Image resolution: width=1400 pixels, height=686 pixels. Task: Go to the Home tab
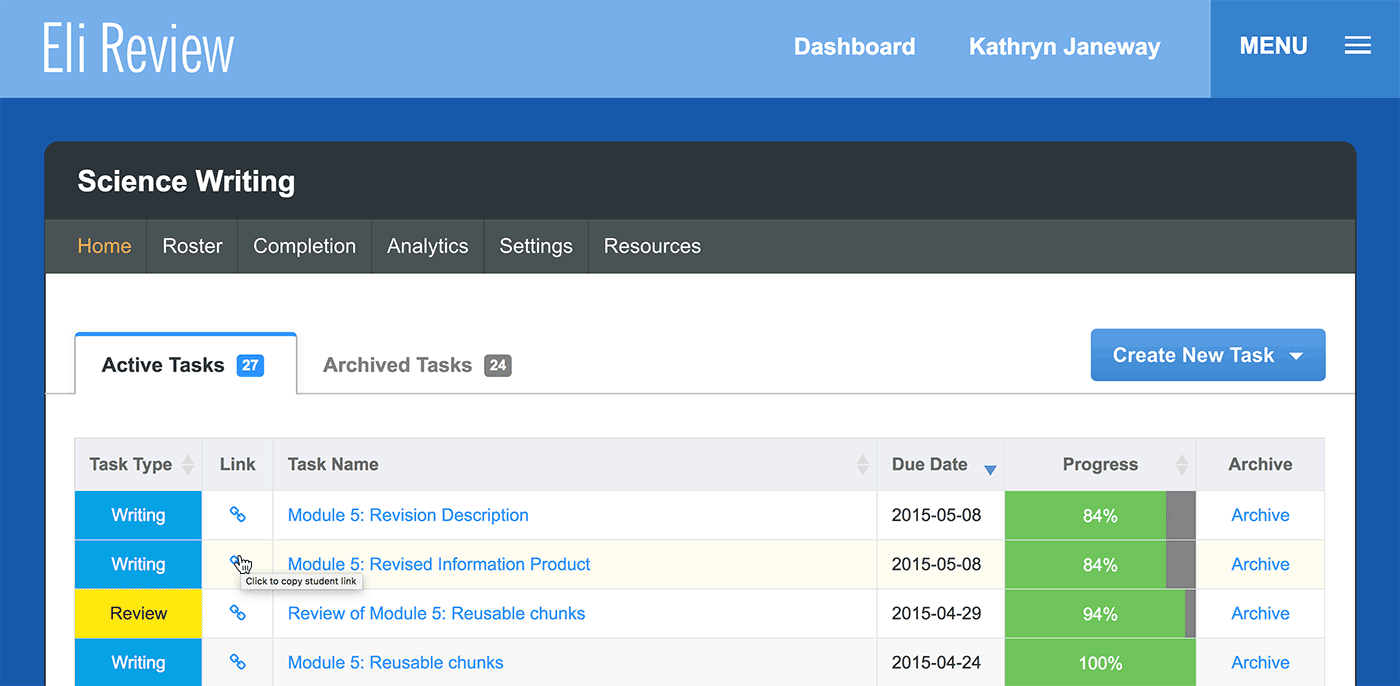104,246
